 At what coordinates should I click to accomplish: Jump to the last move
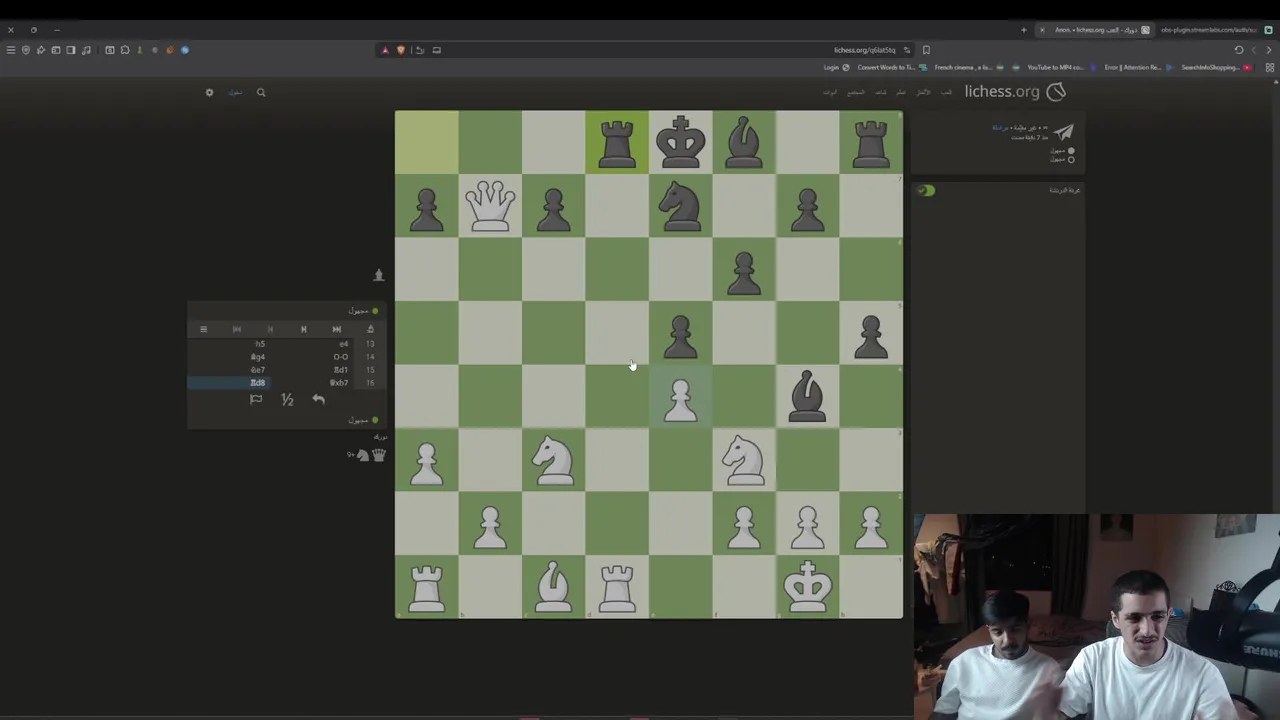236,329
